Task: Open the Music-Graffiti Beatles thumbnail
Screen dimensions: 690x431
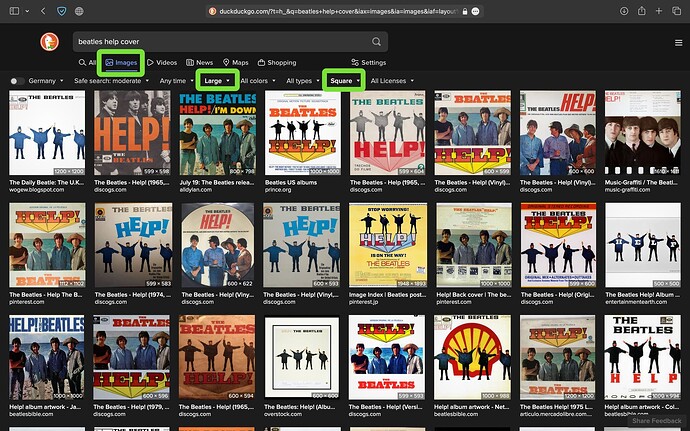Action: [643, 133]
